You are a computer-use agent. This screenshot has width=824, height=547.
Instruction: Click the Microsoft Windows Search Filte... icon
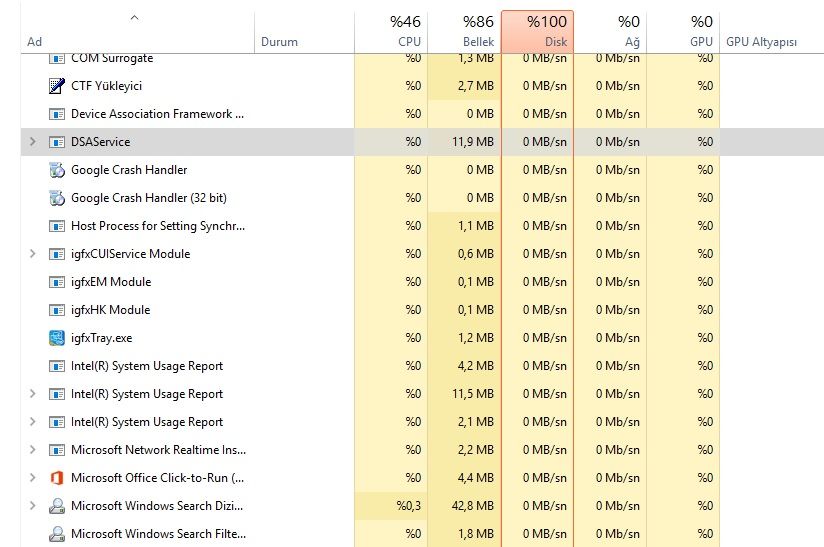[57, 534]
